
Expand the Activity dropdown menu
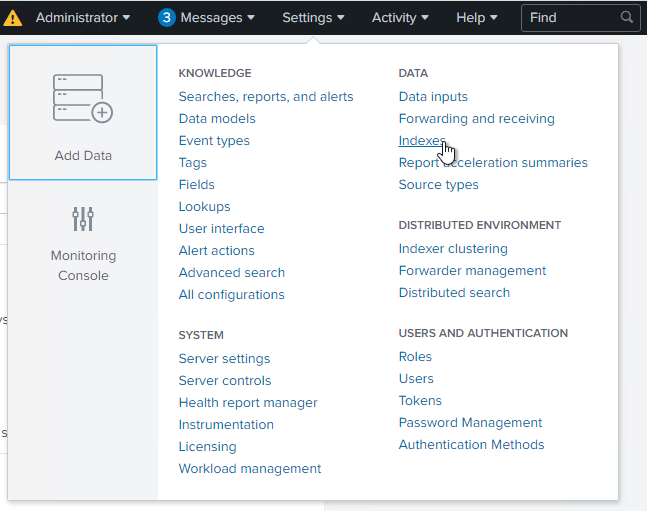coord(400,18)
